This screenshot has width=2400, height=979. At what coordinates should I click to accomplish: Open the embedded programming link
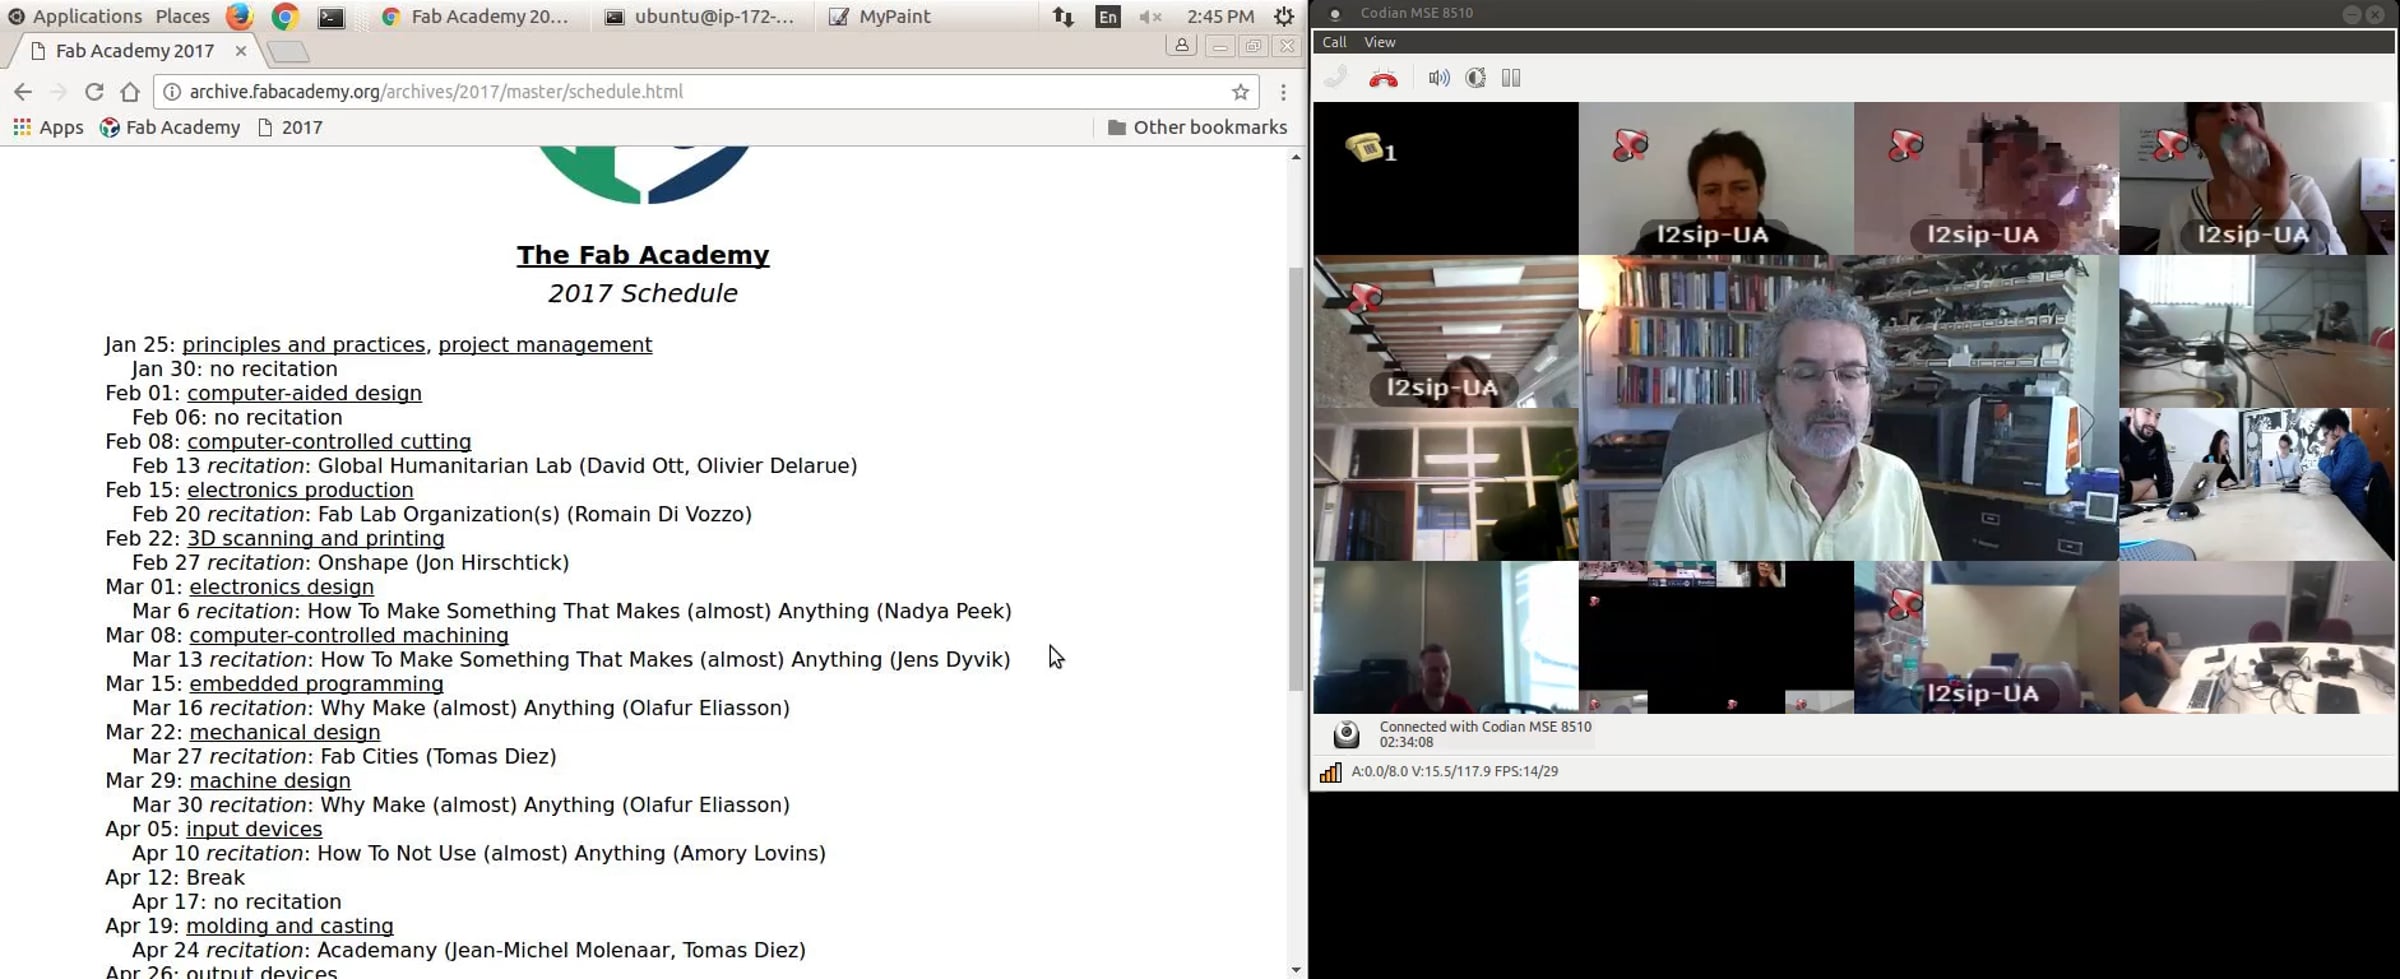316,684
